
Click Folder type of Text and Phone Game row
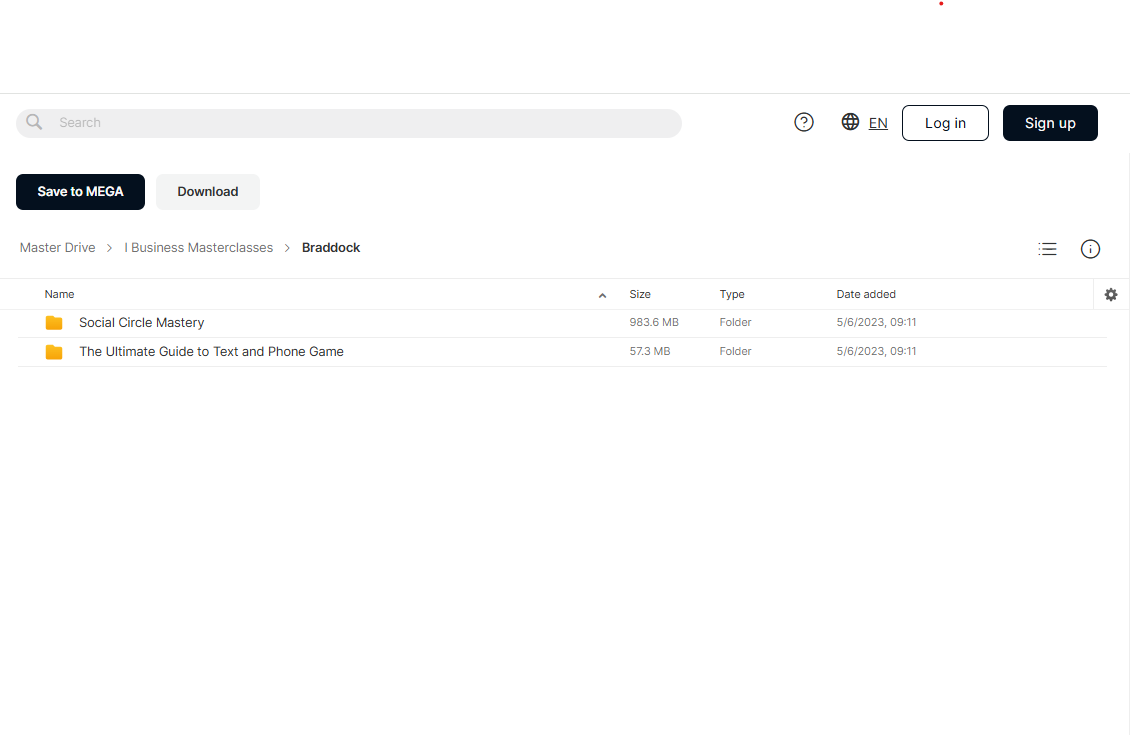click(x=735, y=351)
